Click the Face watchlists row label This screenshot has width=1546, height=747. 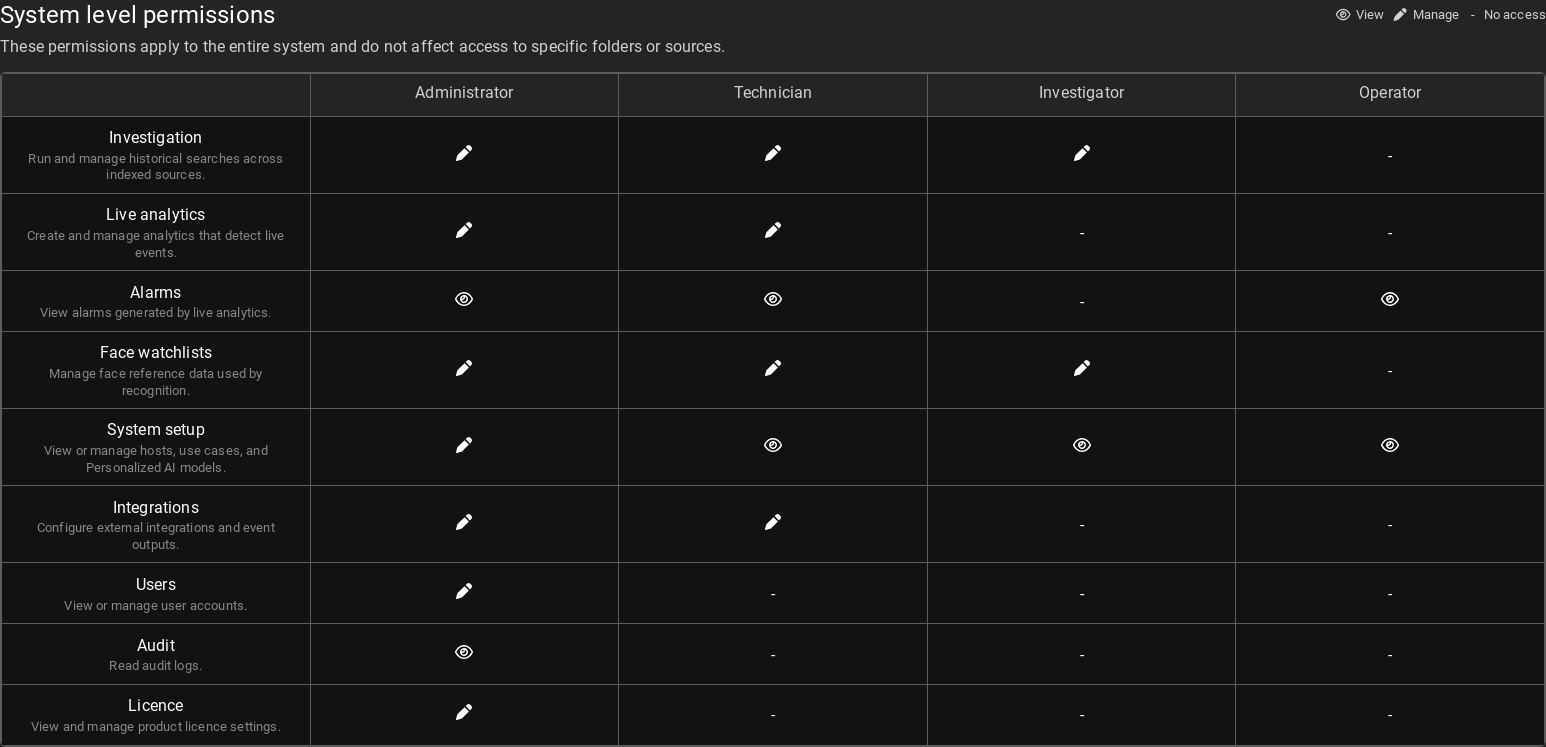156,353
